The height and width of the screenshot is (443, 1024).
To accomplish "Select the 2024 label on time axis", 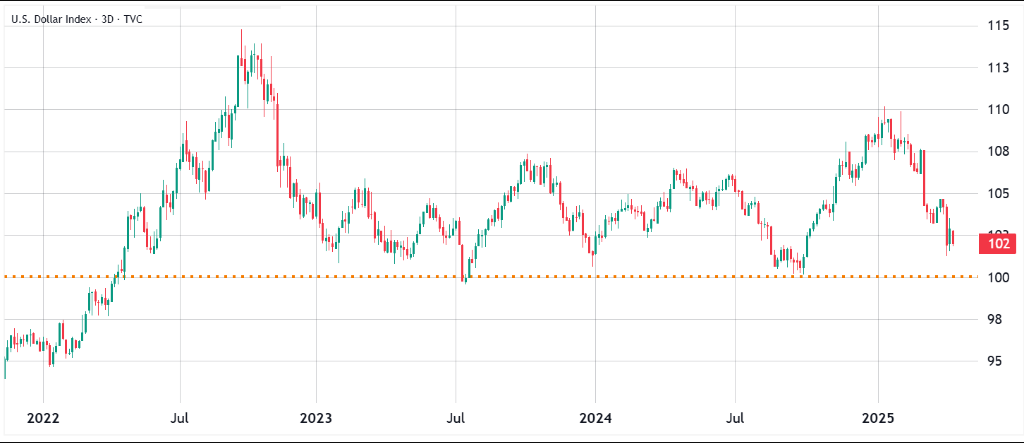I will (x=595, y=415).
